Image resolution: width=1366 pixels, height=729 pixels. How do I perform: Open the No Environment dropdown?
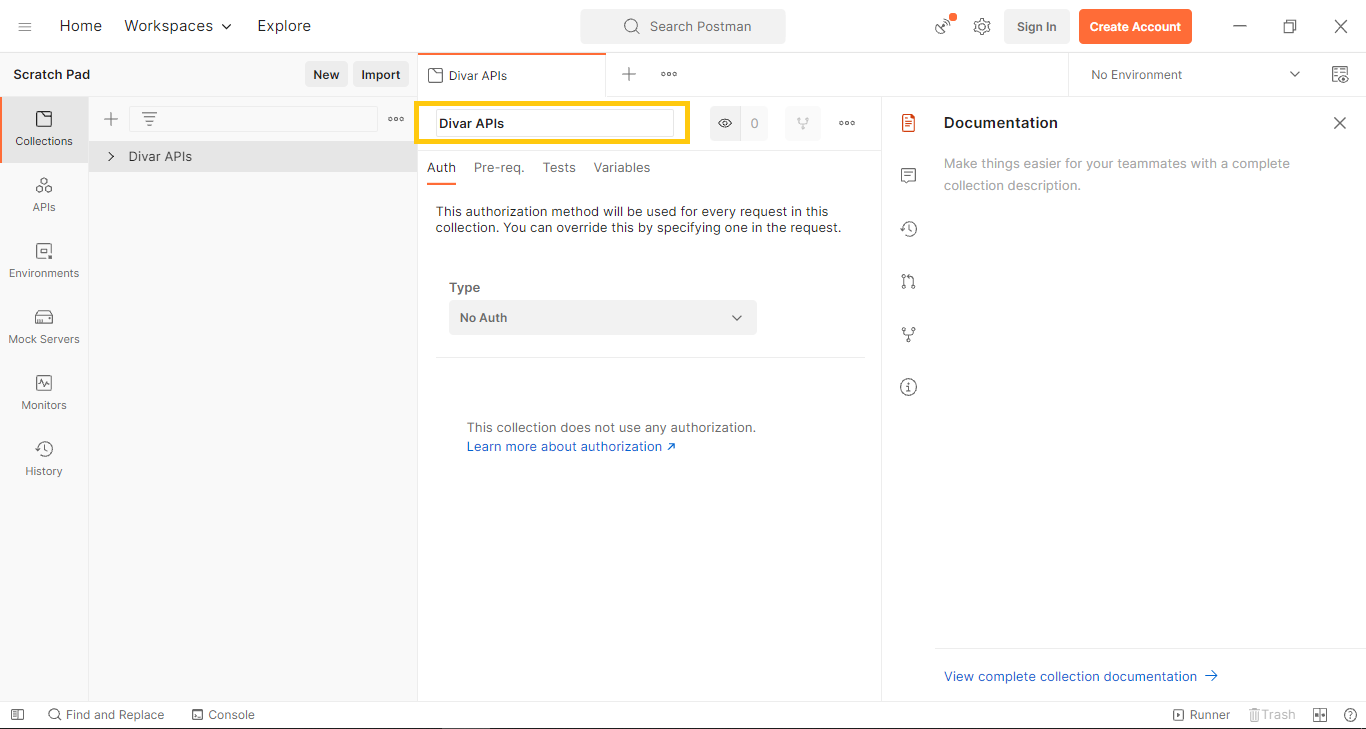pyautogui.click(x=1196, y=75)
